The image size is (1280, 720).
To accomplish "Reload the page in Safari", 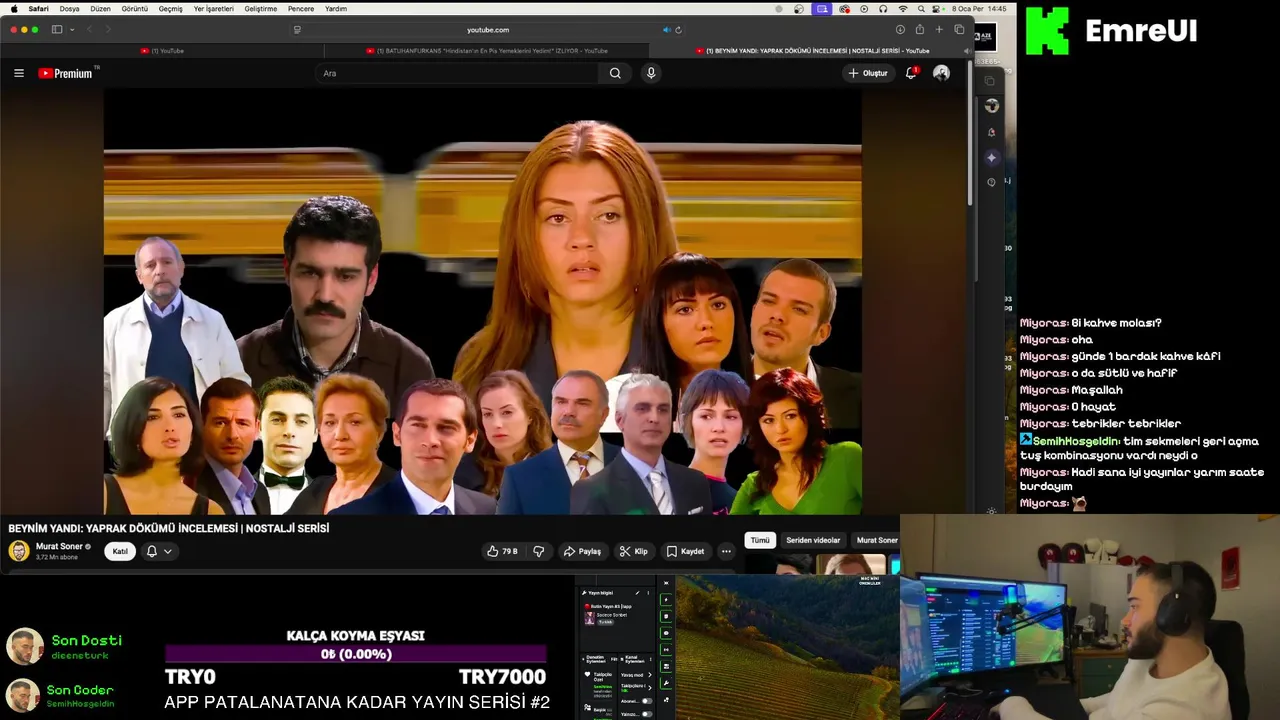I will [680, 30].
